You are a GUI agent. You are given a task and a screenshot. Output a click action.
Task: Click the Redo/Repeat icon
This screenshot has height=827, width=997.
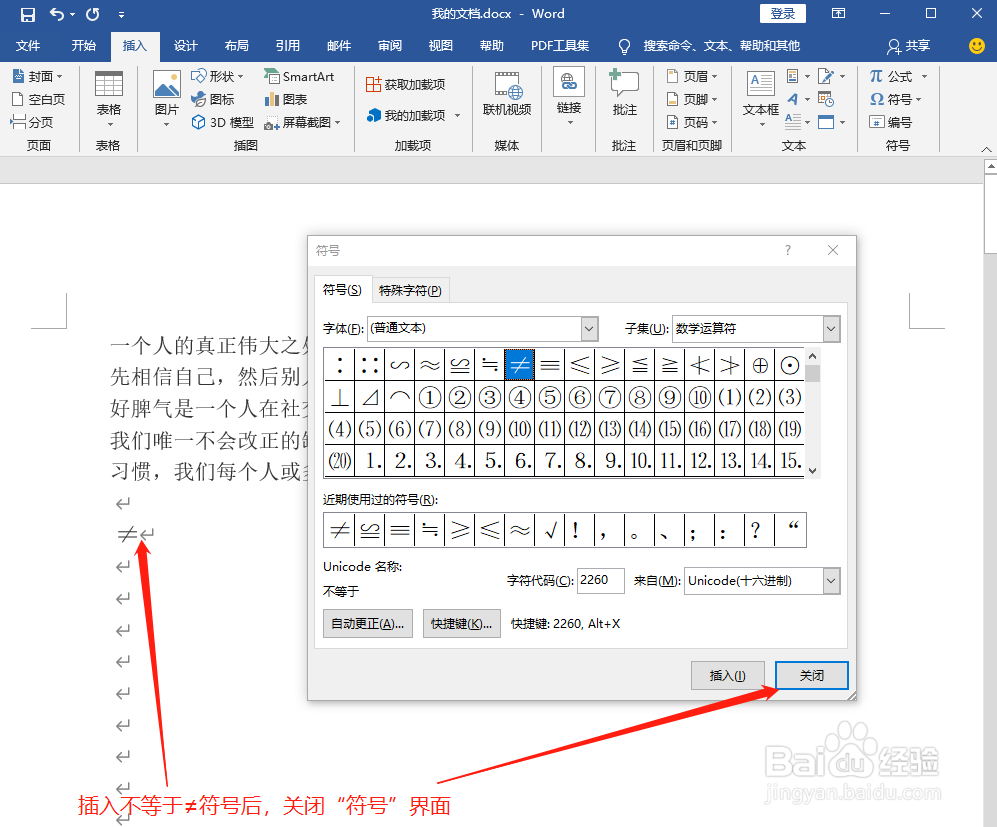point(92,14)
